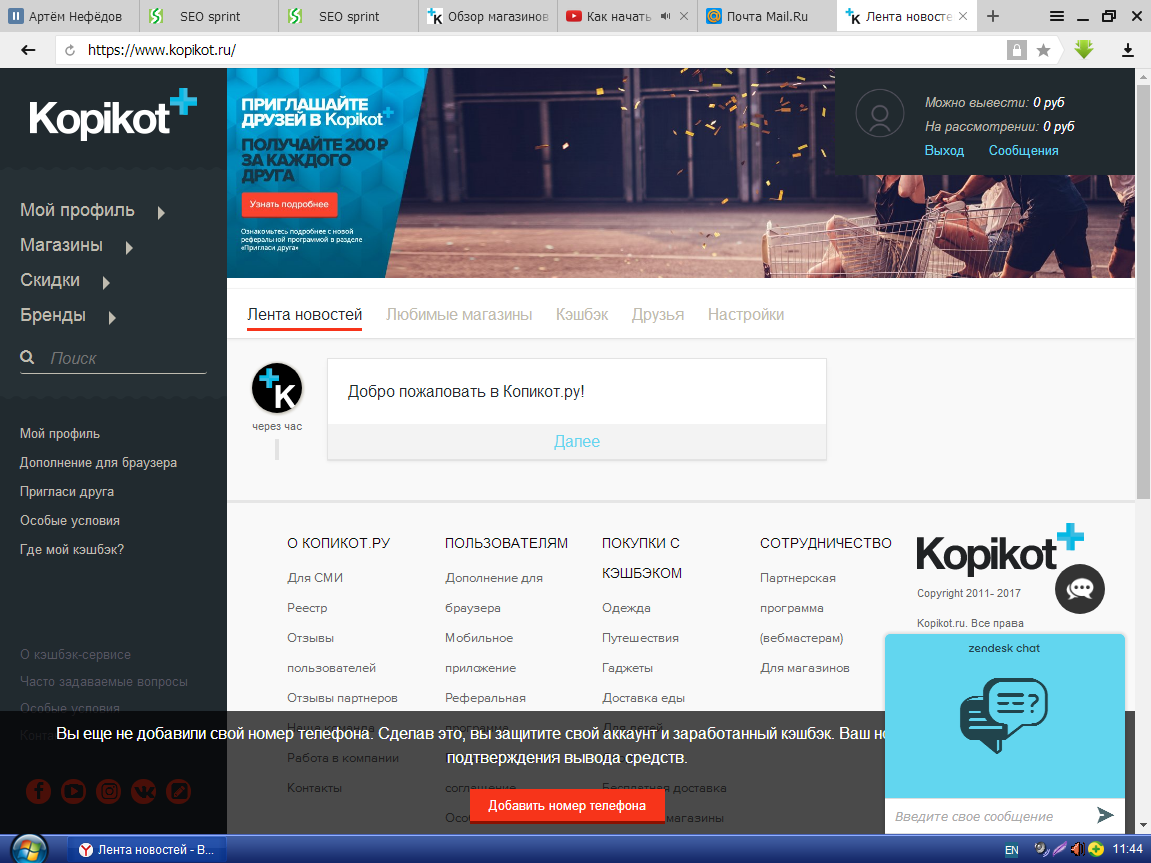1151x863 pixels.
Task: Click the padlock icon in the address bar
Action: click(x=1017, y=50)
